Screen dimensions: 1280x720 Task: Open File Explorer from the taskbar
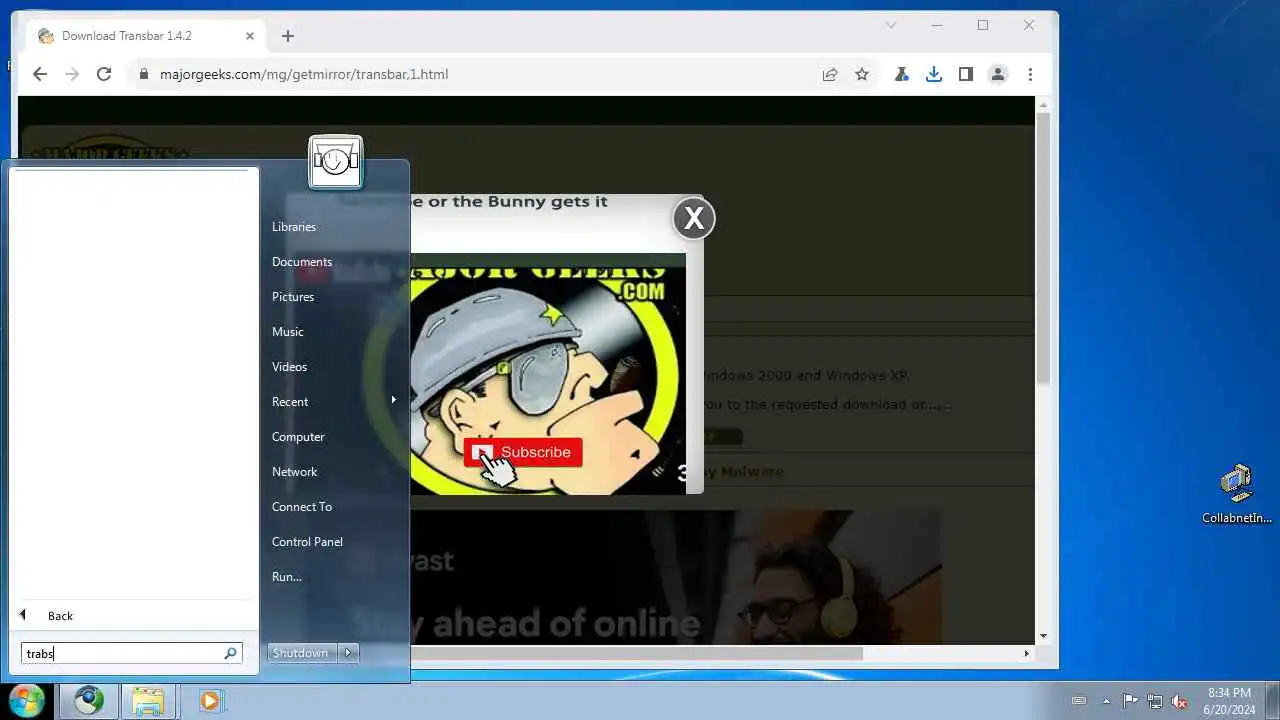pos(148,701)
